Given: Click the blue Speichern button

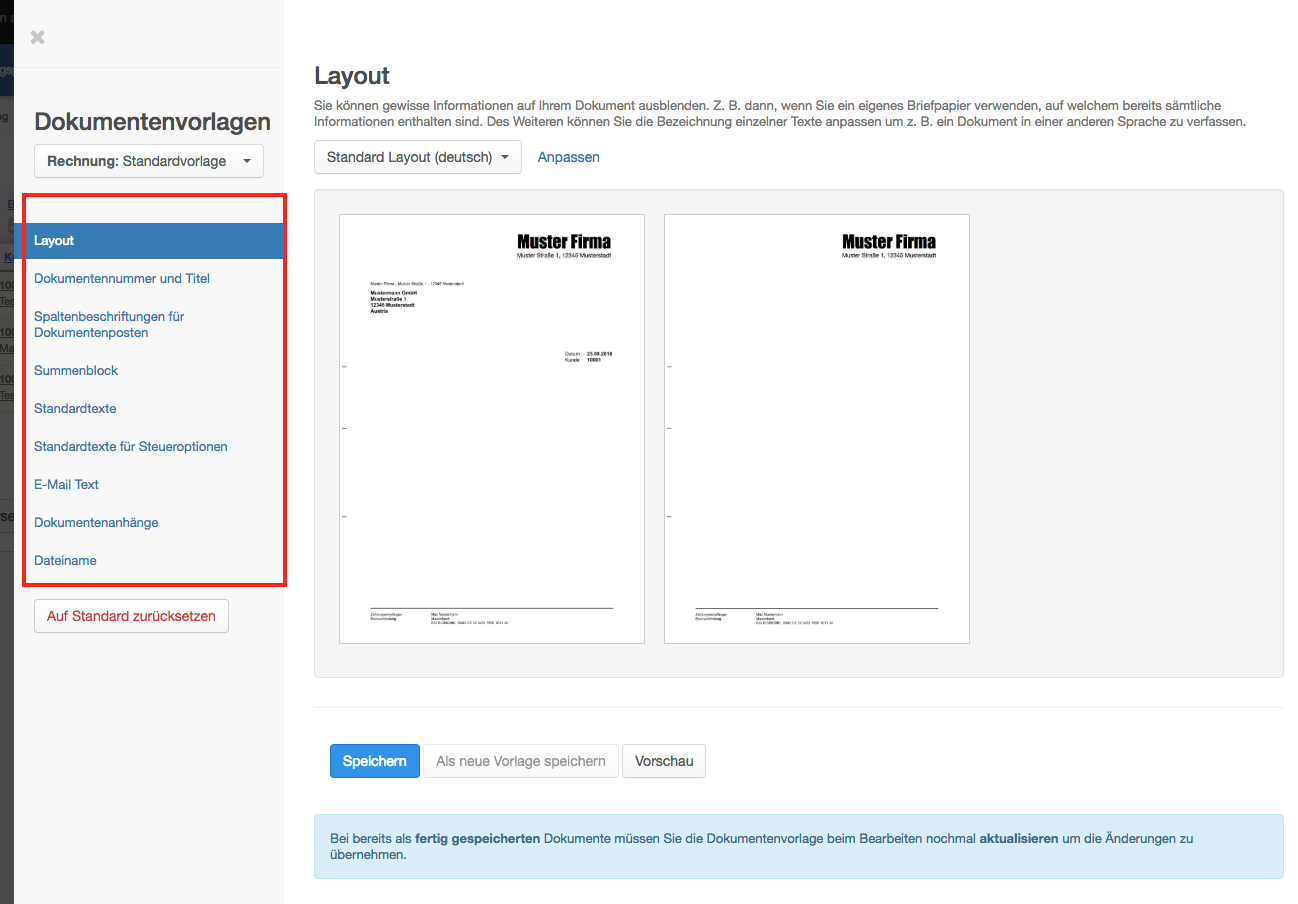Looking at the screenshot, I should (374, 761).
